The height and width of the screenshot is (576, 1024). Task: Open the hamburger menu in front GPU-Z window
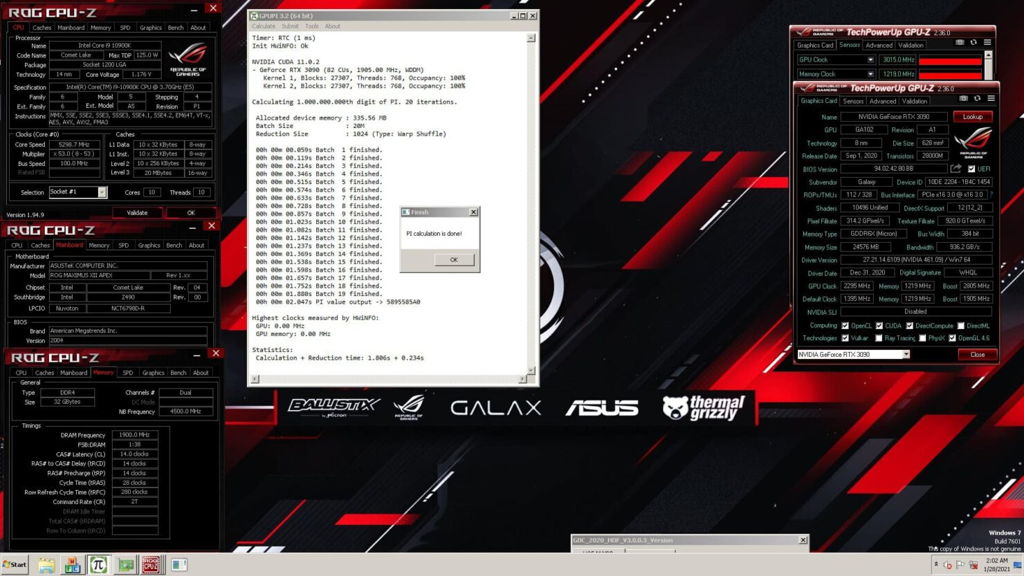coord(991,99)
